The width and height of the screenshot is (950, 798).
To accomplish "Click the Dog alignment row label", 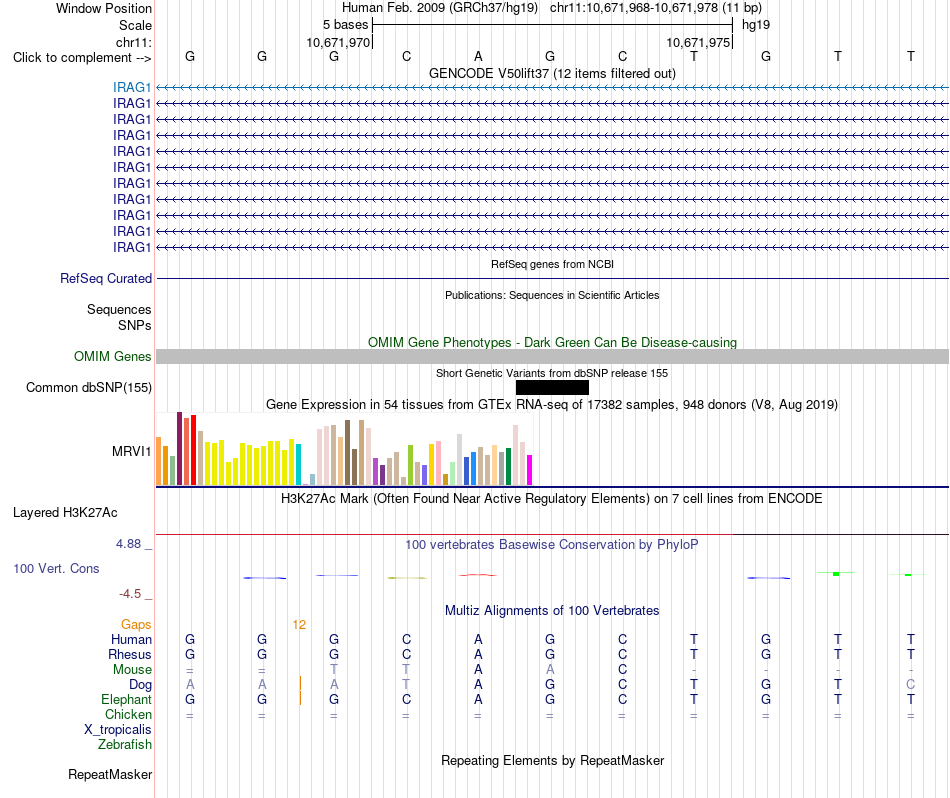I will coord(141,685).
